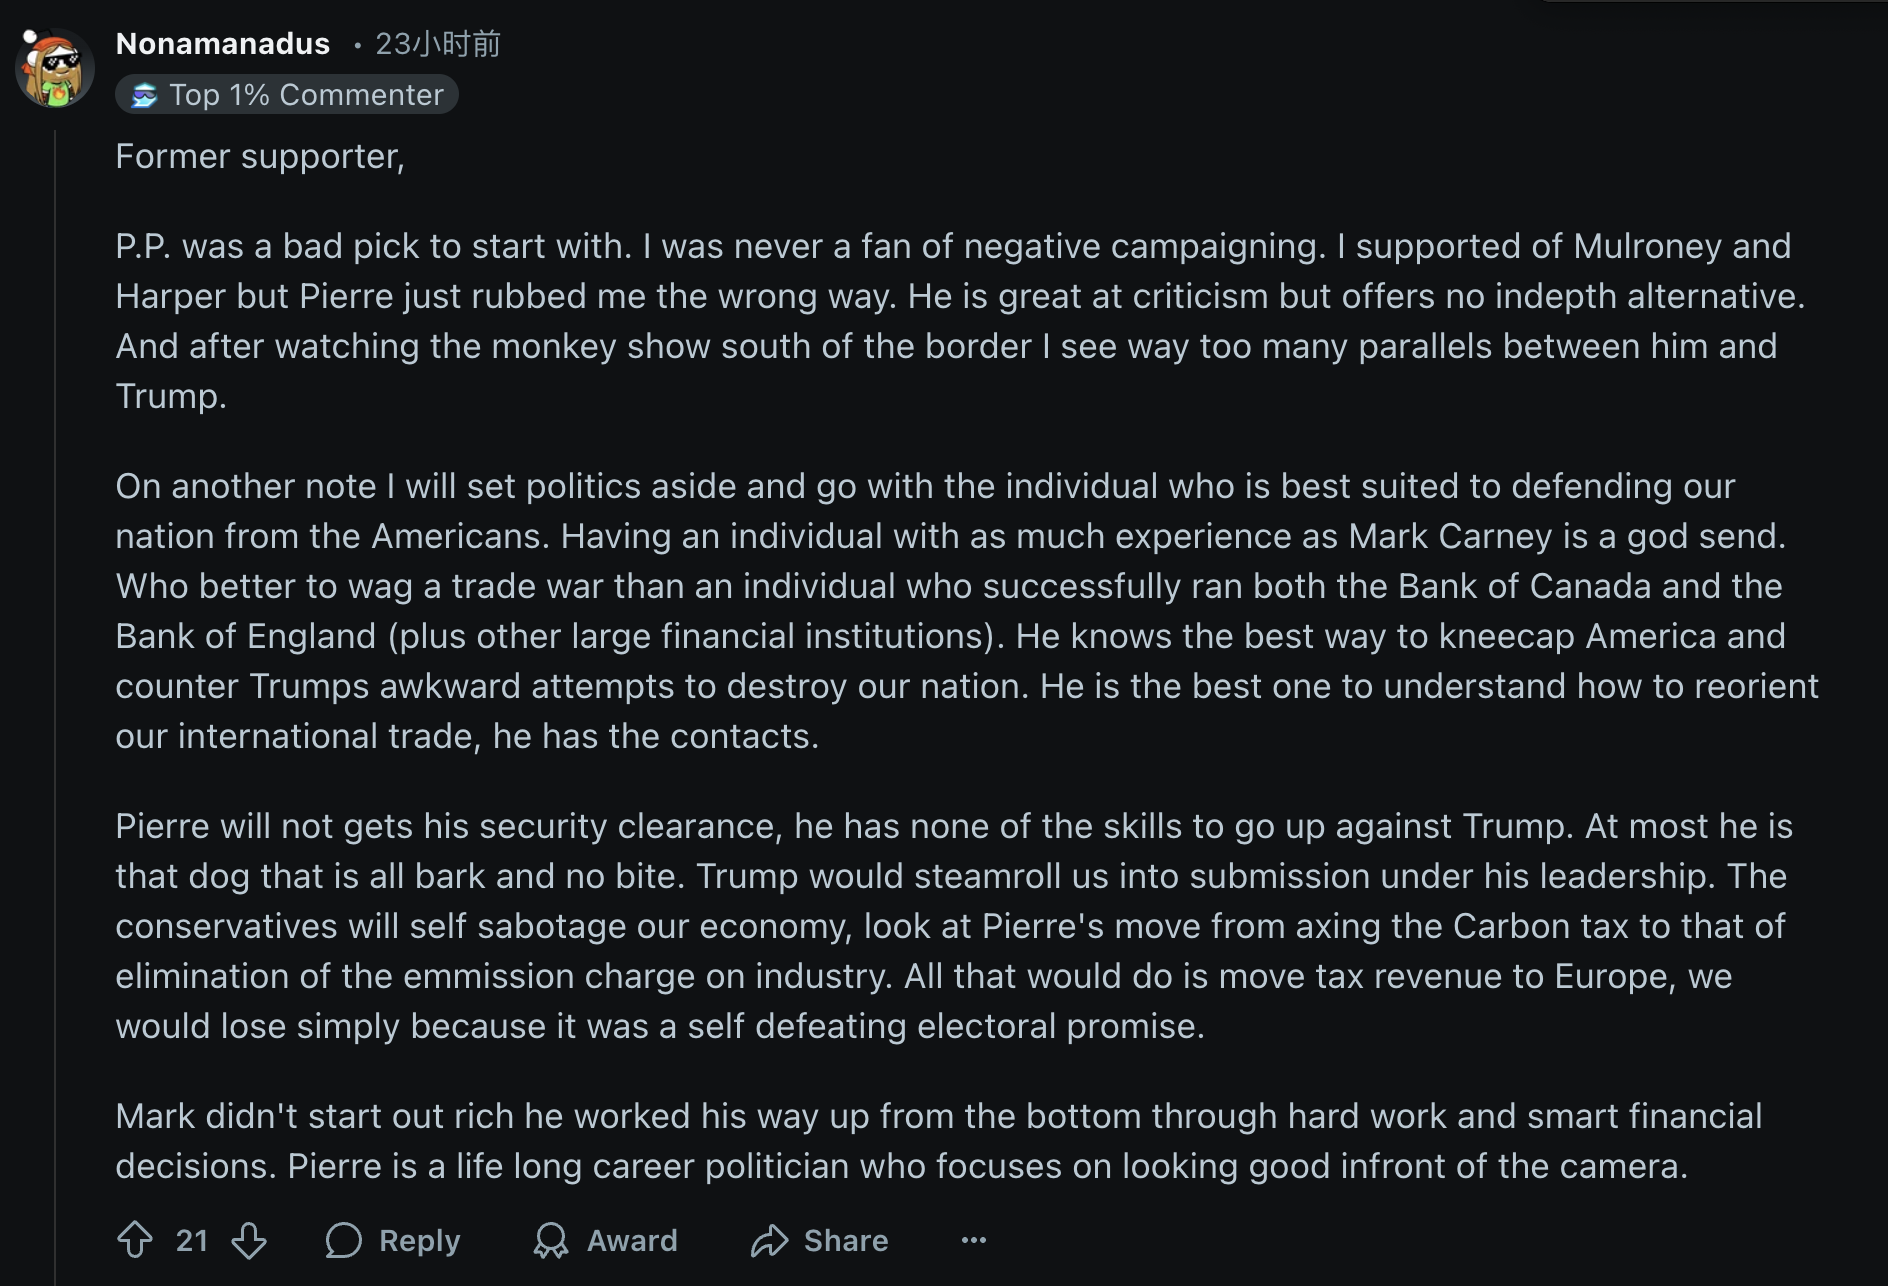Upvote the Nonamanadus comment
Screen dimensions: 1888x1286
(x=135, y=1240)
